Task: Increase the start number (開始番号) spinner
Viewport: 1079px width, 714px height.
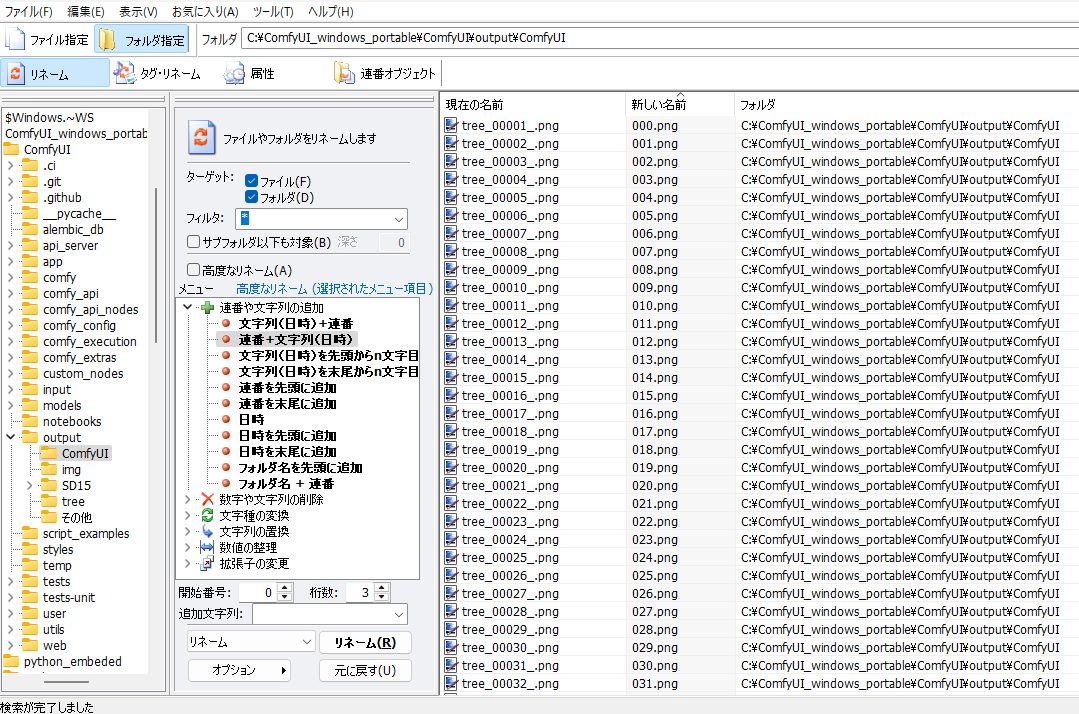Action: point(286,589)
